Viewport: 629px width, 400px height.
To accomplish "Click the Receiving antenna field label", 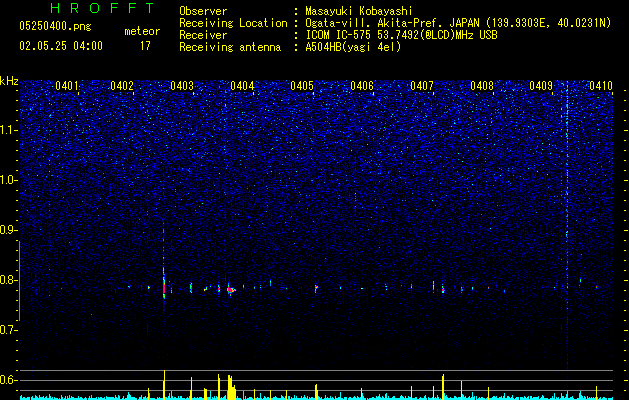I will 230,47.
